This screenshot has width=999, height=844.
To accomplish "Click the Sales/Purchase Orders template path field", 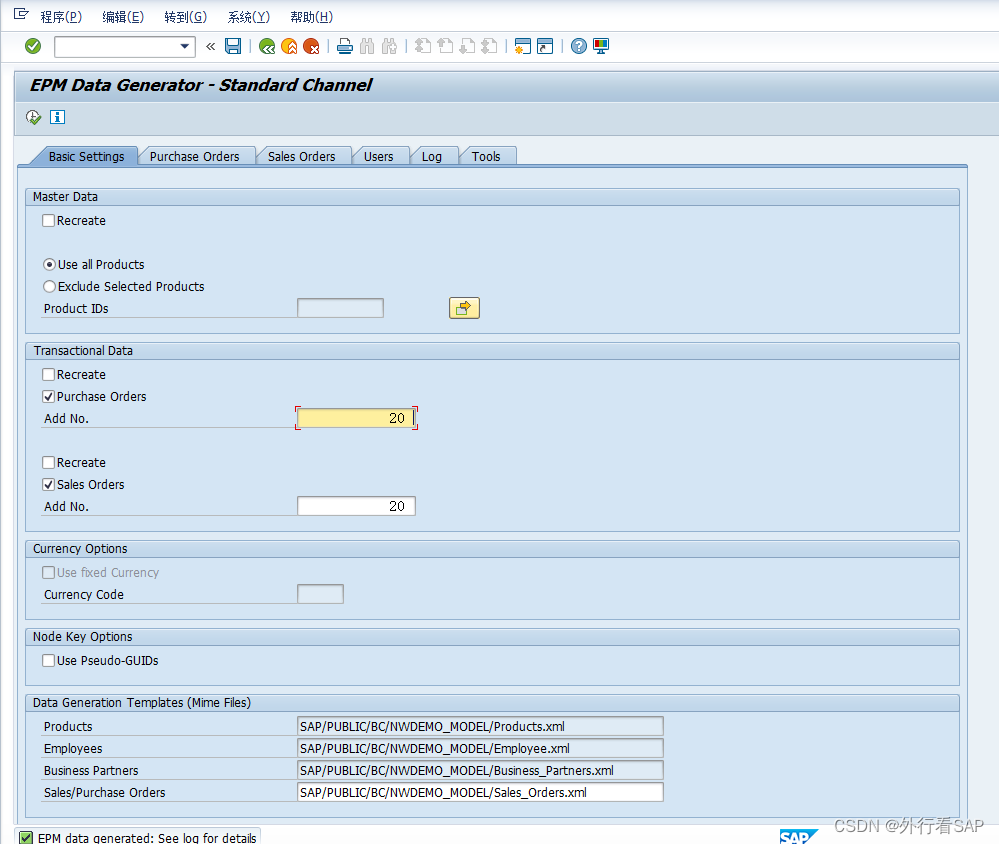I will tap(480, 792).
